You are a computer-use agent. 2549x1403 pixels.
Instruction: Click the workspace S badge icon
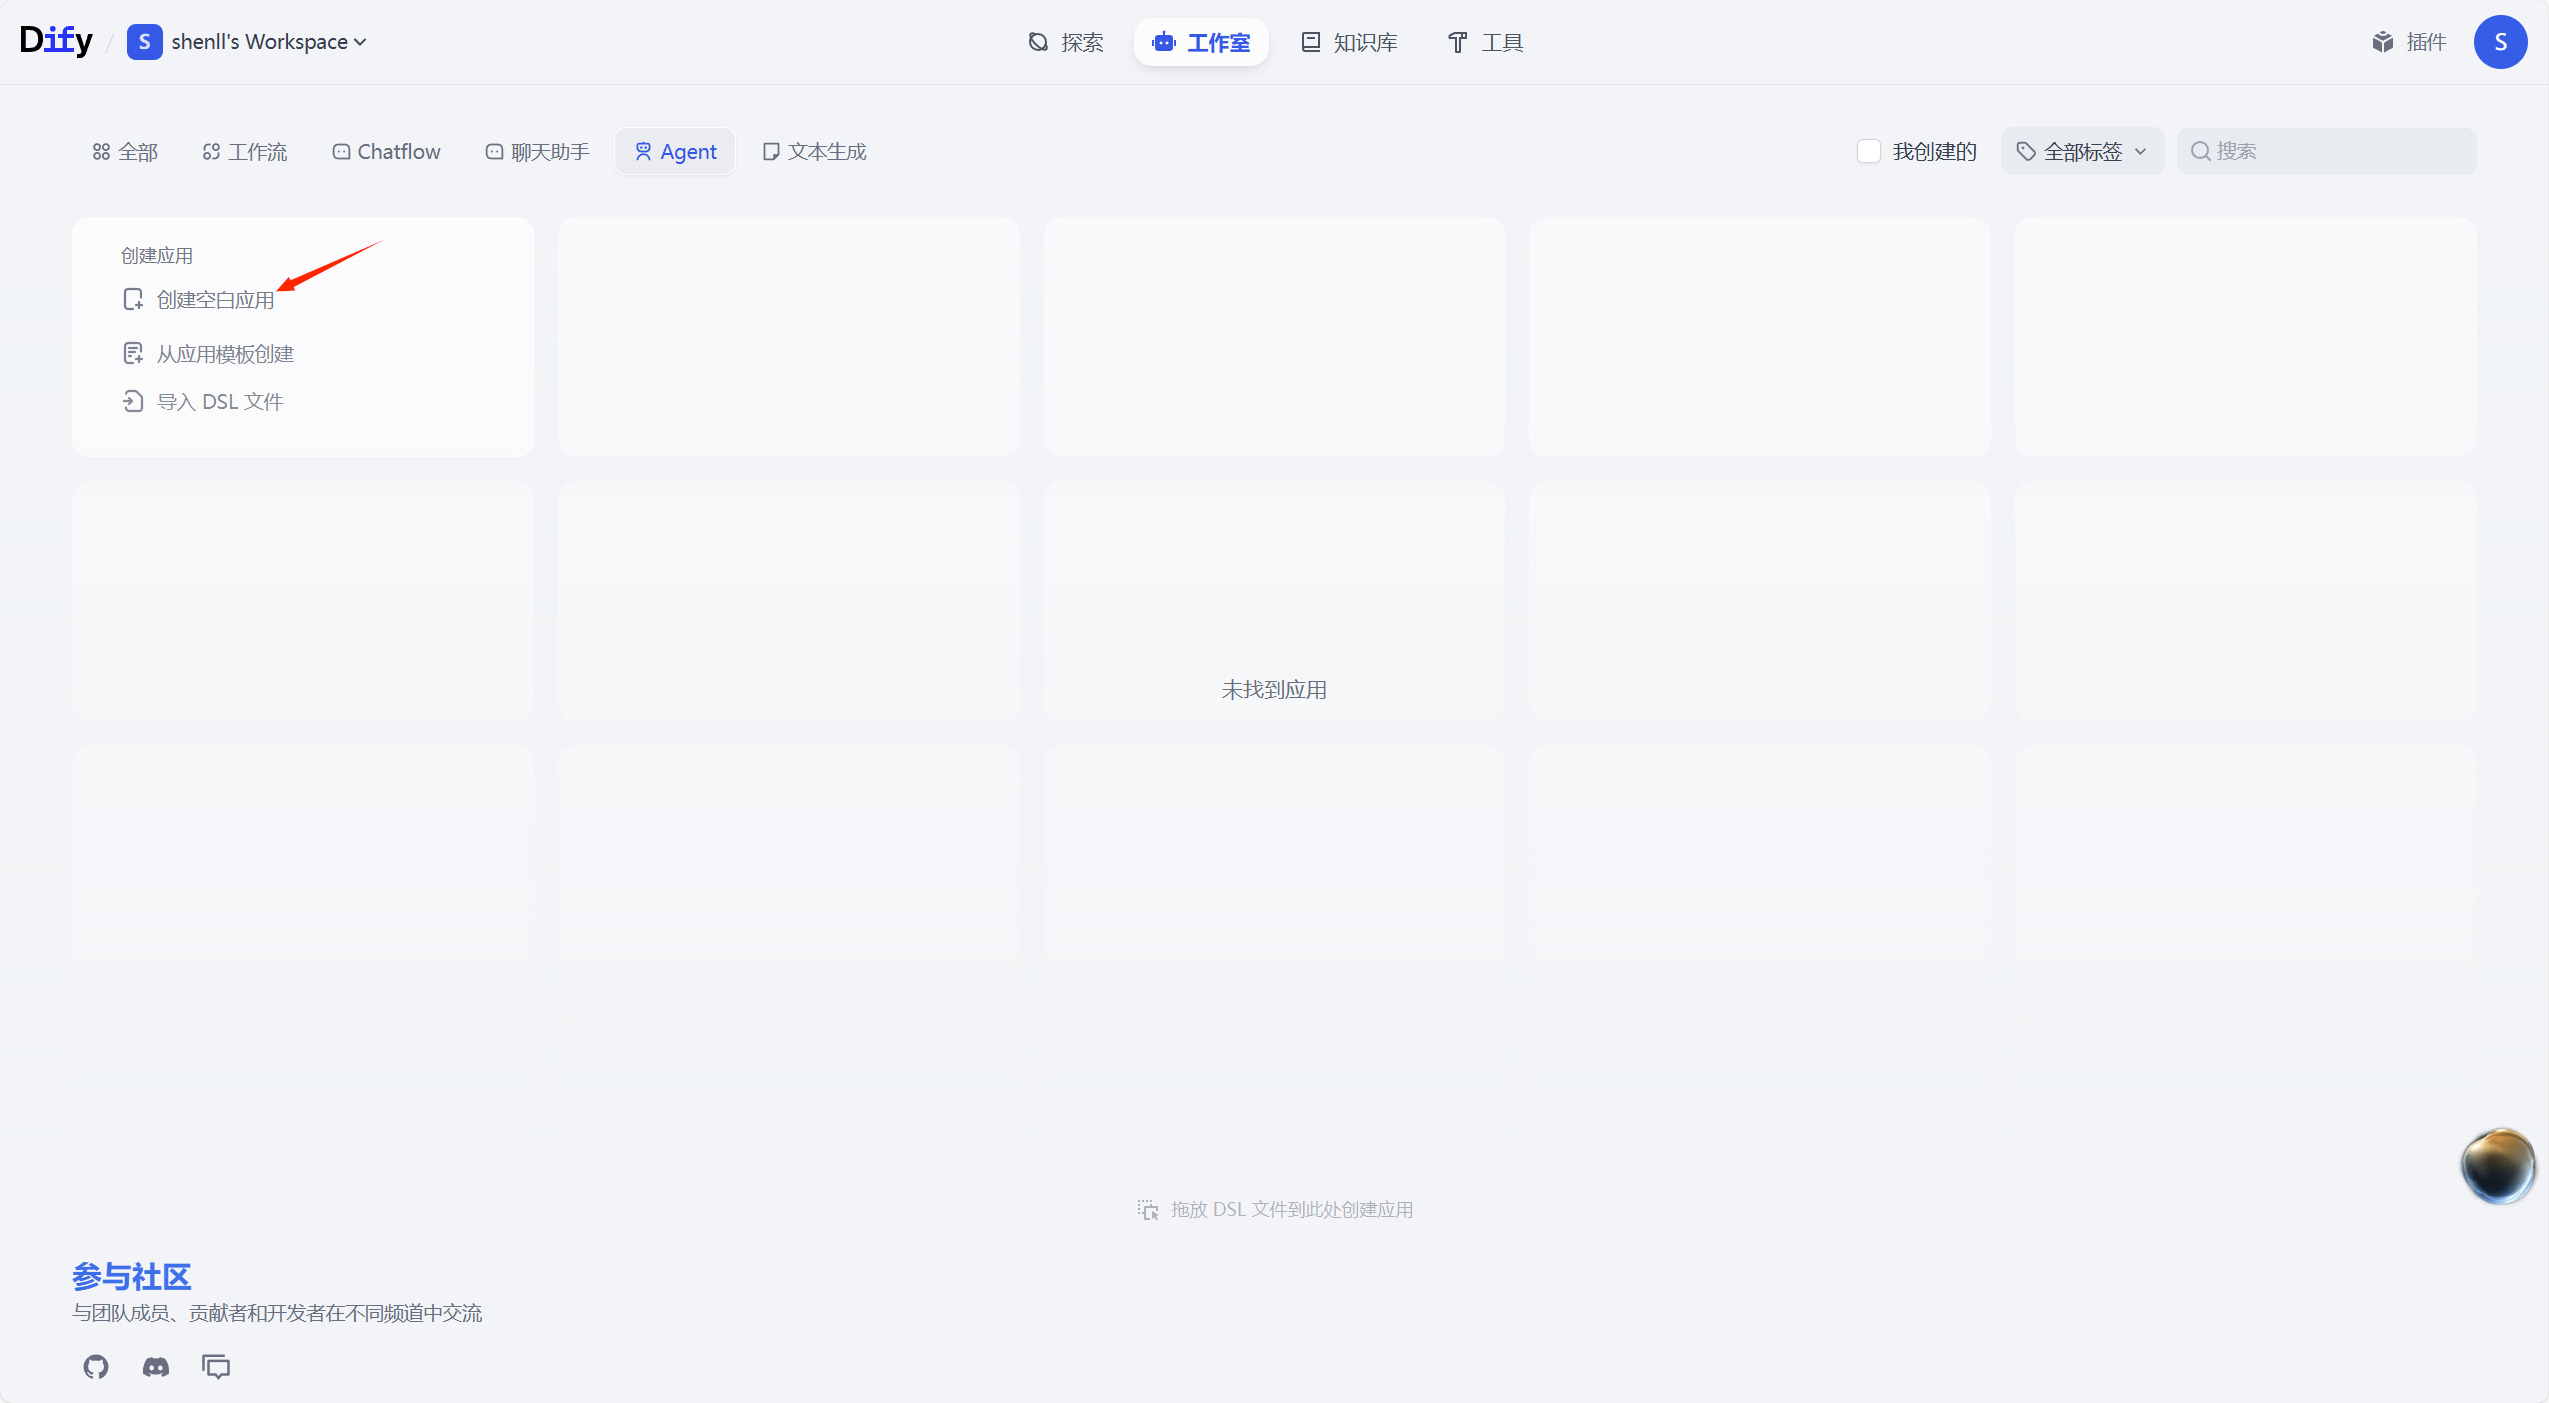[144, 42]
